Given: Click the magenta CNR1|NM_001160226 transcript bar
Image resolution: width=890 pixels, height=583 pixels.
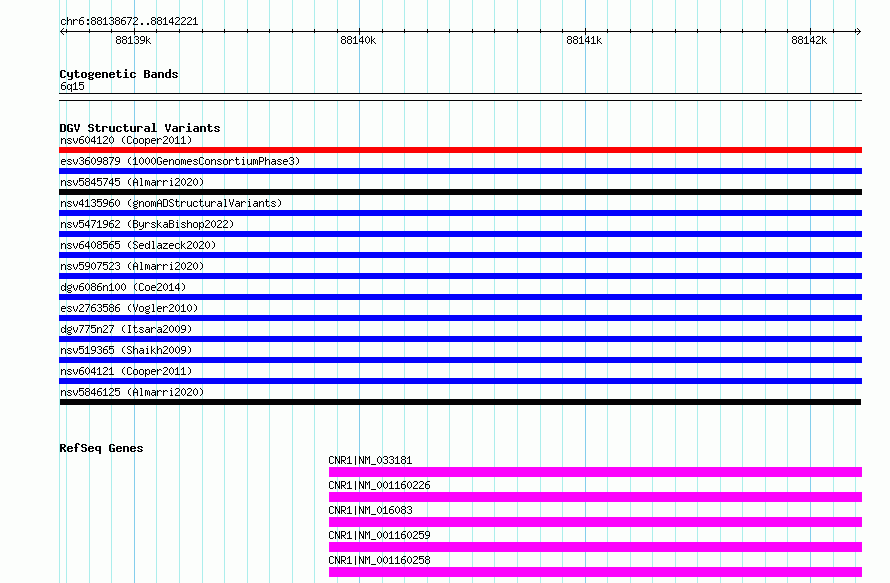Looking at the screenshot, I should tap(595, 497).
